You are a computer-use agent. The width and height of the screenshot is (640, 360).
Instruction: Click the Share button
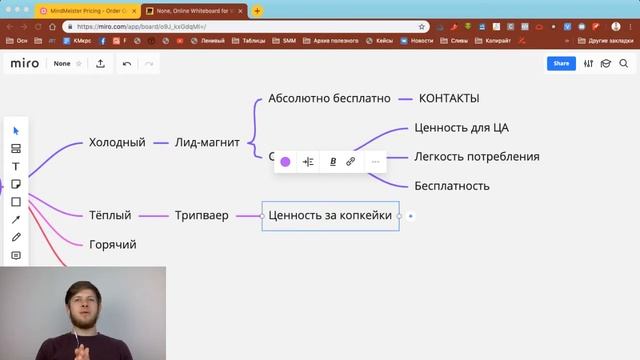coord(561,64)
